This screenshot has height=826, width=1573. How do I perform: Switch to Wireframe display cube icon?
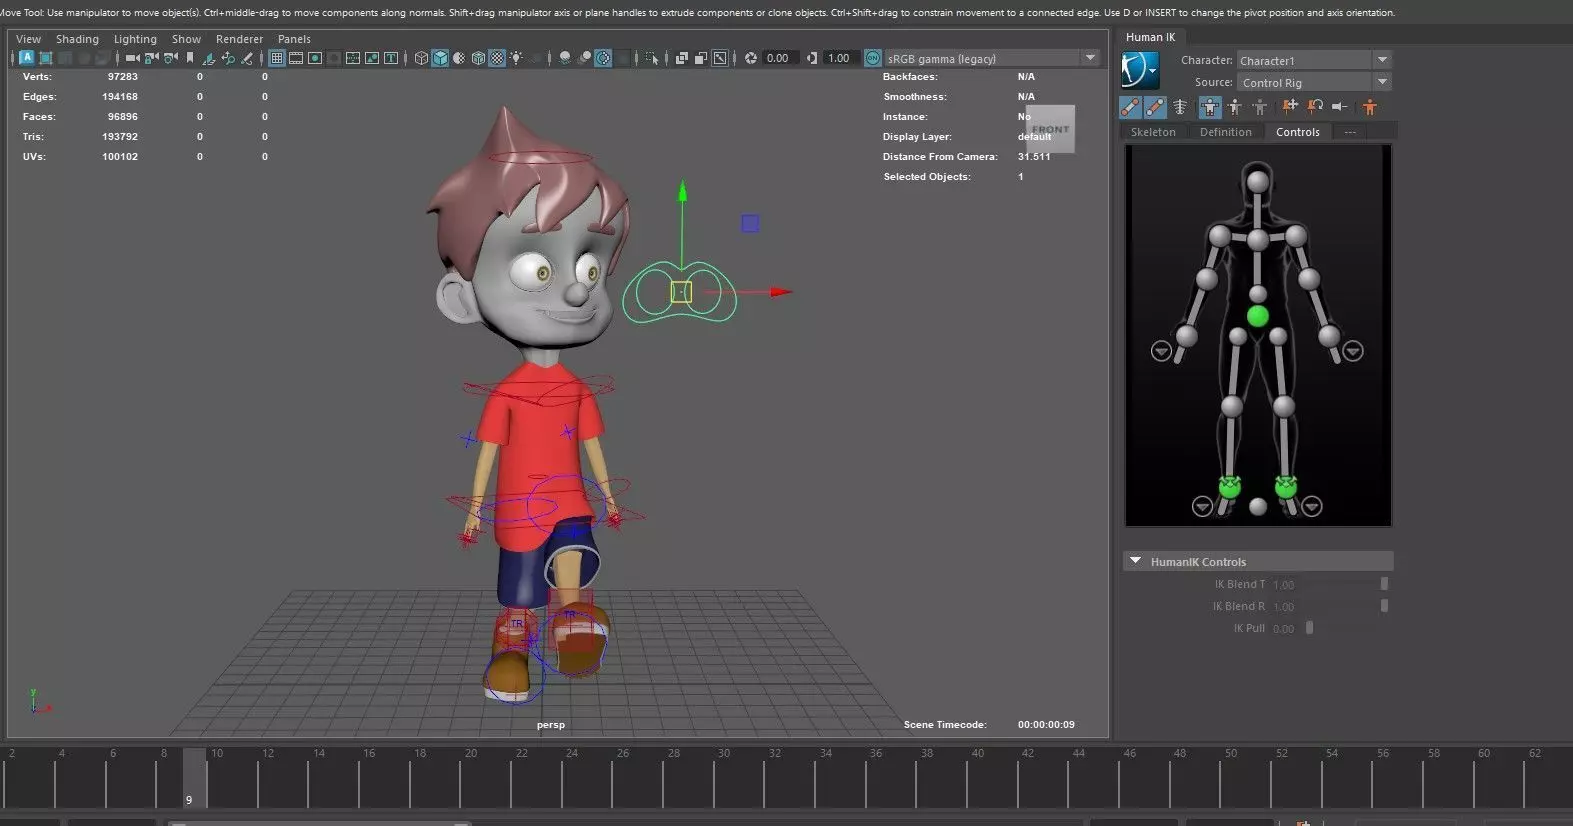421,58
